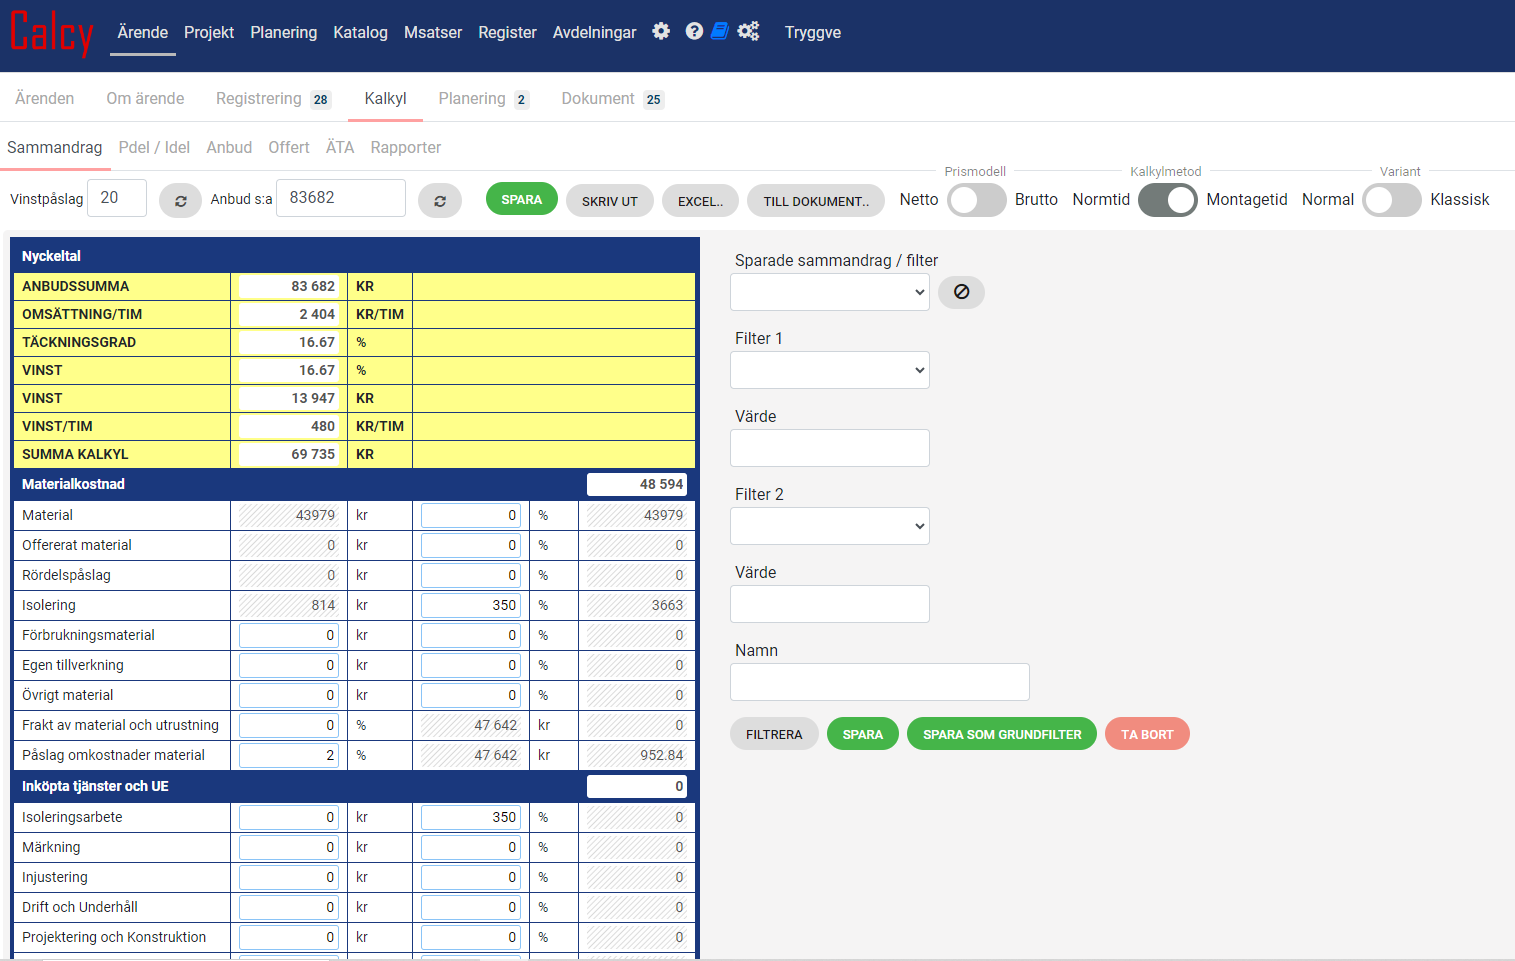Click the TA BORT button

point(1146,734)
